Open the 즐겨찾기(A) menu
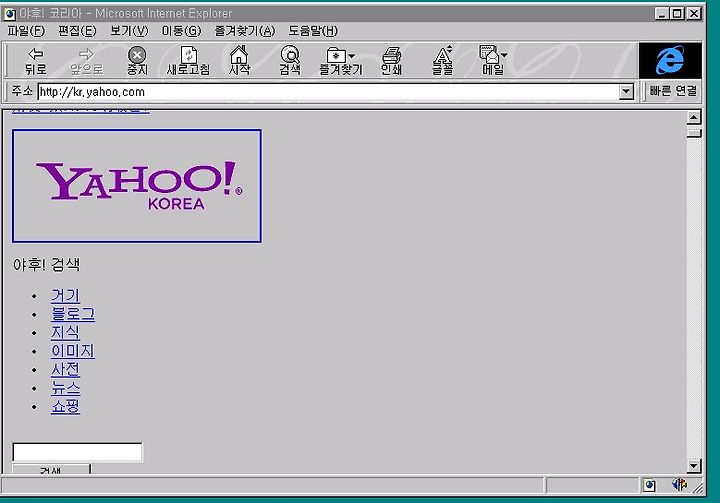The width and height of the screenshot is (720, 503). pyautogui.click(x=245, y=31)
